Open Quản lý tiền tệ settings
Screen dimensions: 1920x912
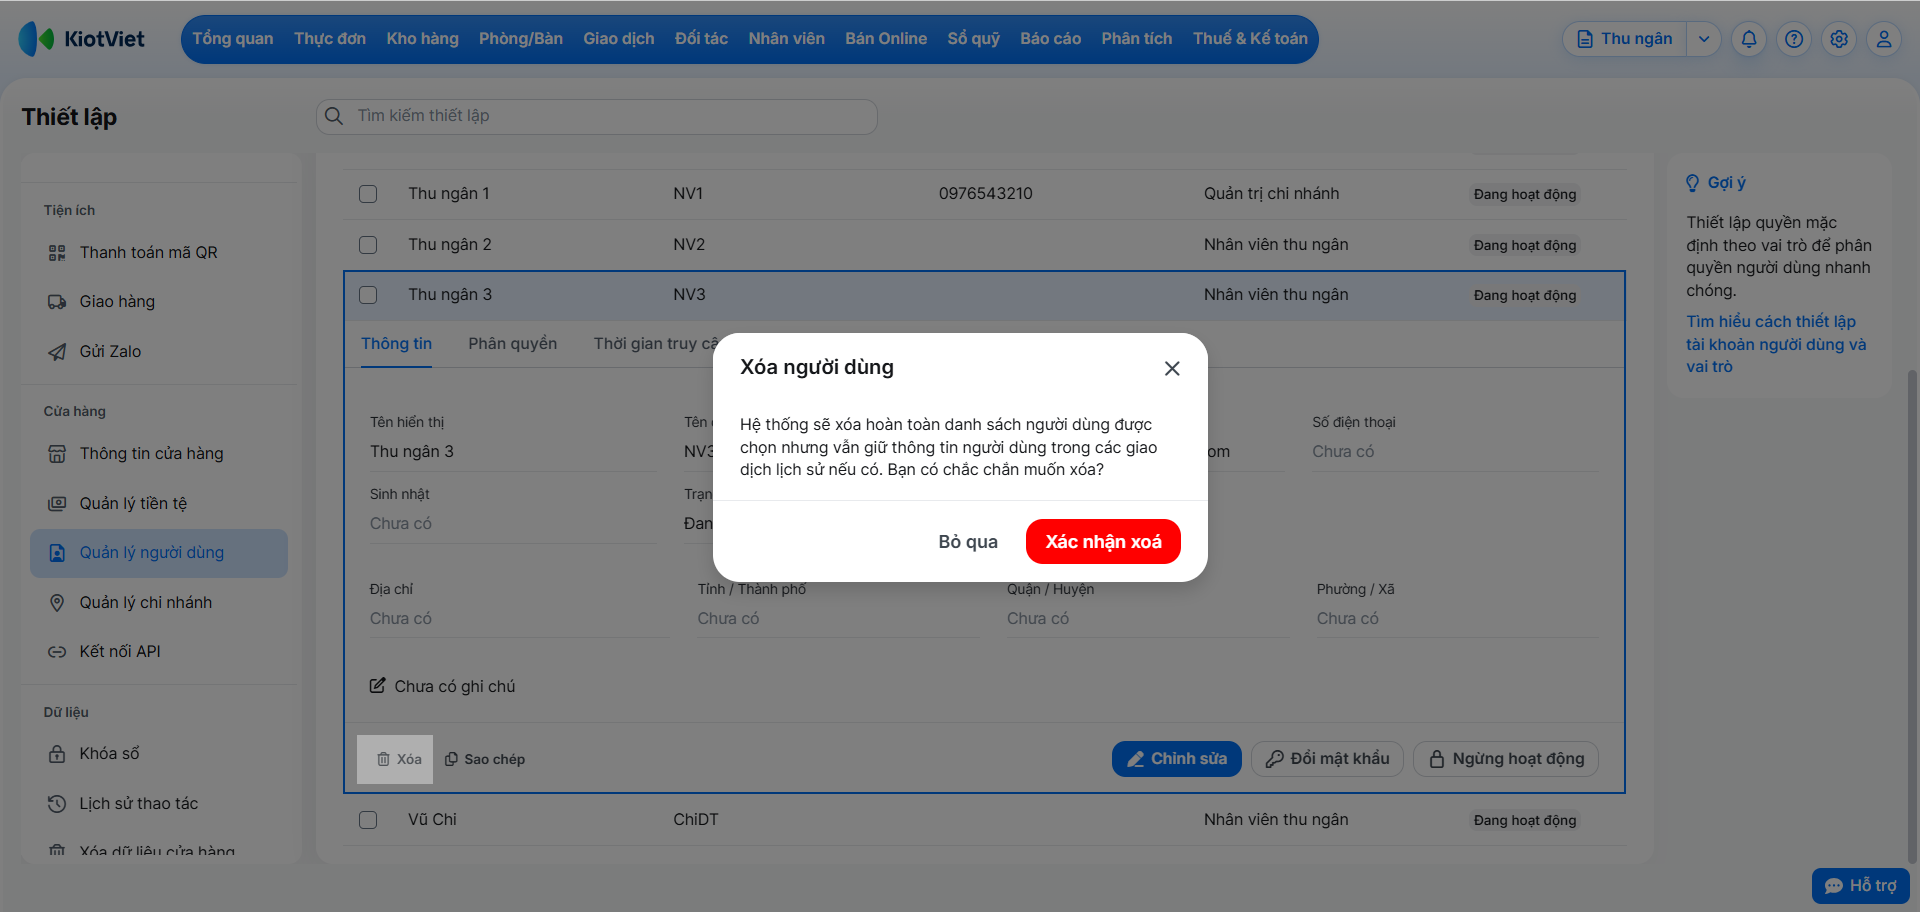(133, 504)
